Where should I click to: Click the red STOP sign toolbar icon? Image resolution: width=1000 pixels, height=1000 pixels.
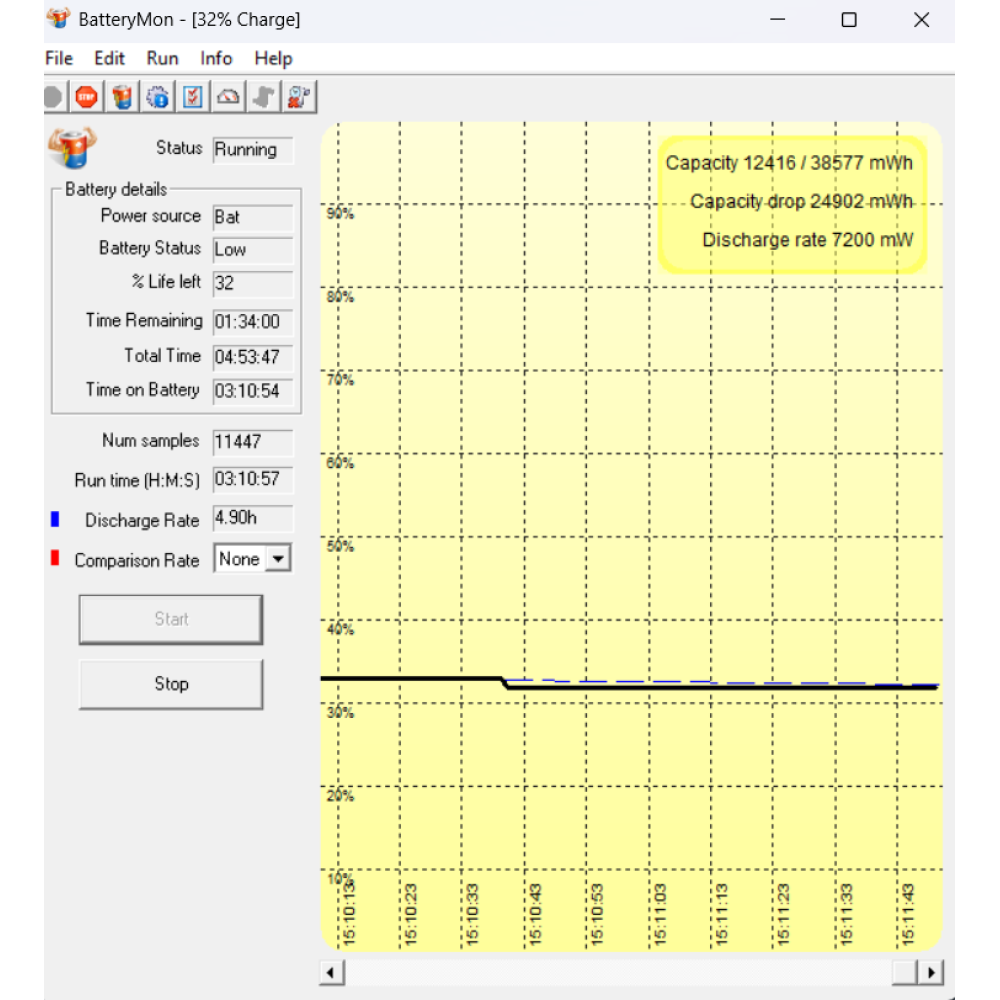[86, 97]
